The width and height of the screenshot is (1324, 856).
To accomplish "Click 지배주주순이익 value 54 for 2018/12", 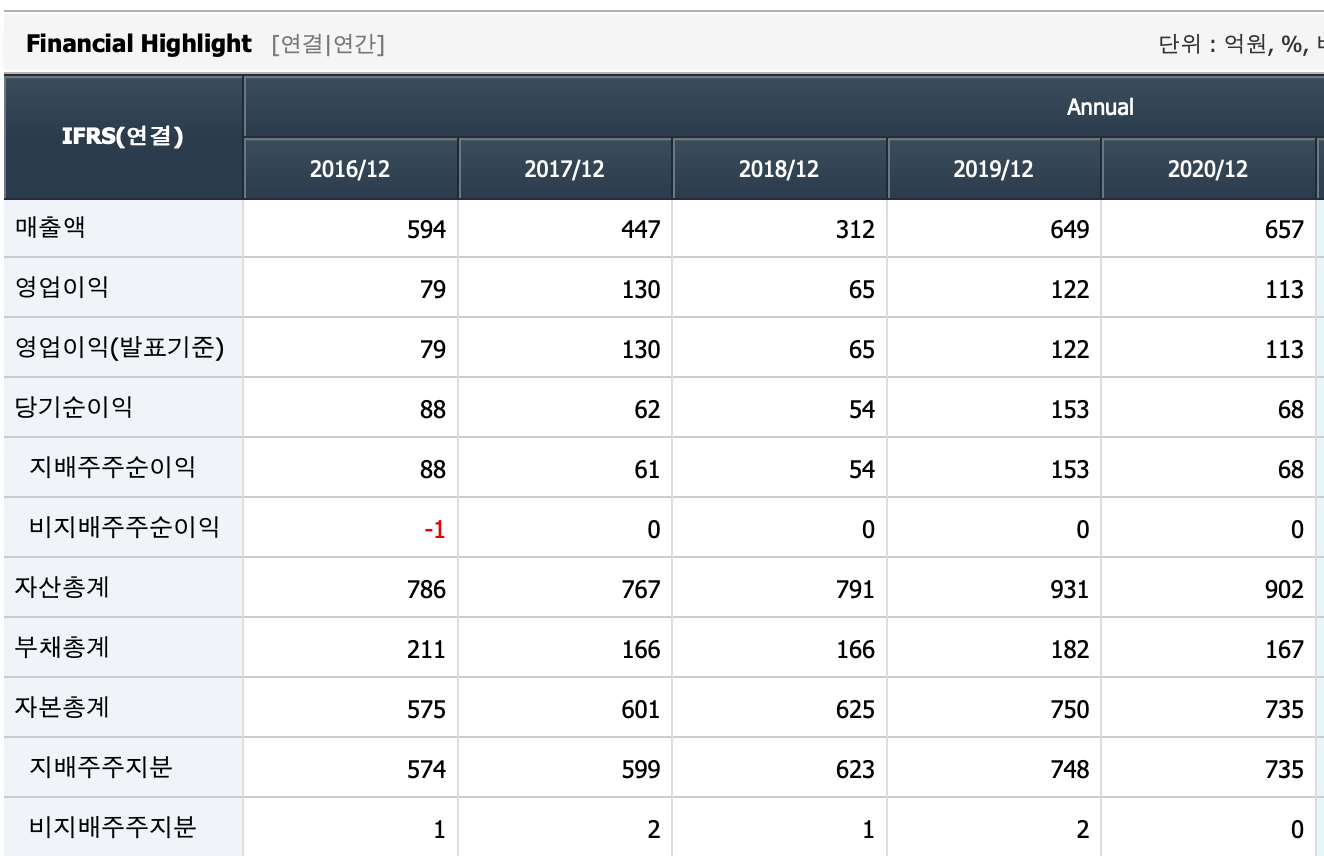I will pyautogui.click(x=862, y=470).
